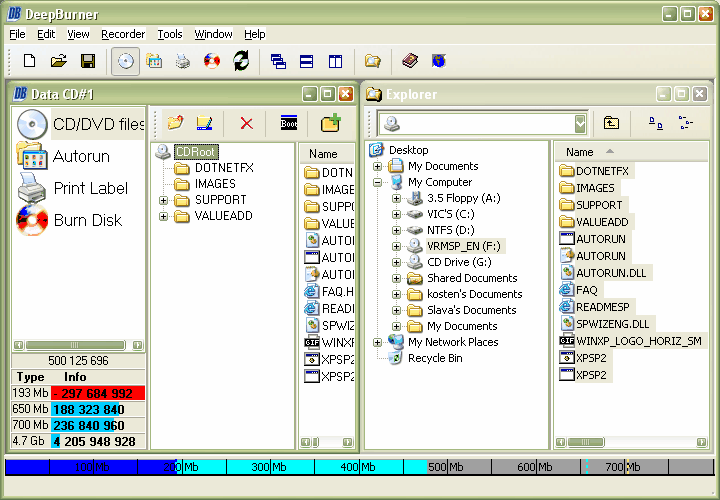Click the sidebar horizontal scrollbar

pos(78,345)
